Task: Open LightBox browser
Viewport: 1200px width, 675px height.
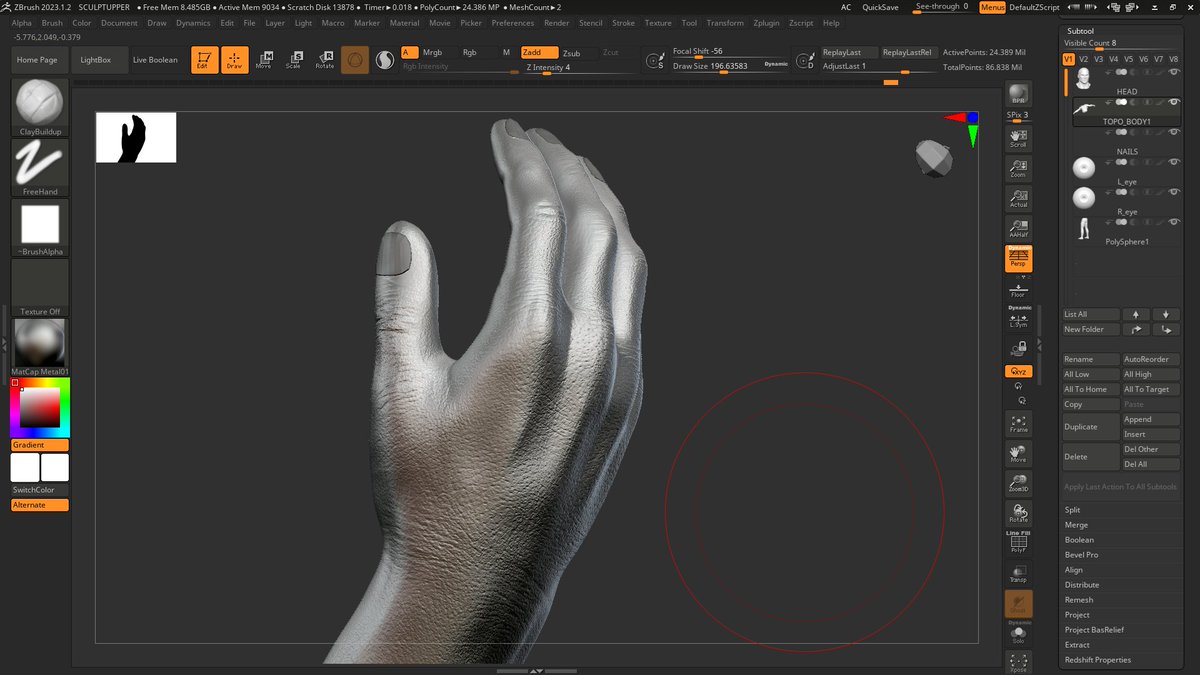Action: [x=97, y=60]
